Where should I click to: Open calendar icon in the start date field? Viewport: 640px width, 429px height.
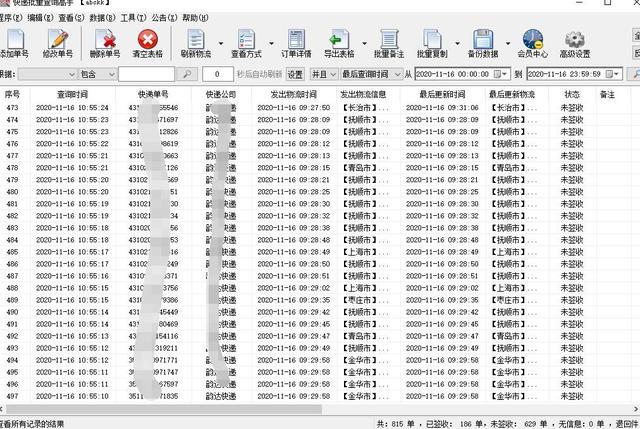(x=498, y=74)
